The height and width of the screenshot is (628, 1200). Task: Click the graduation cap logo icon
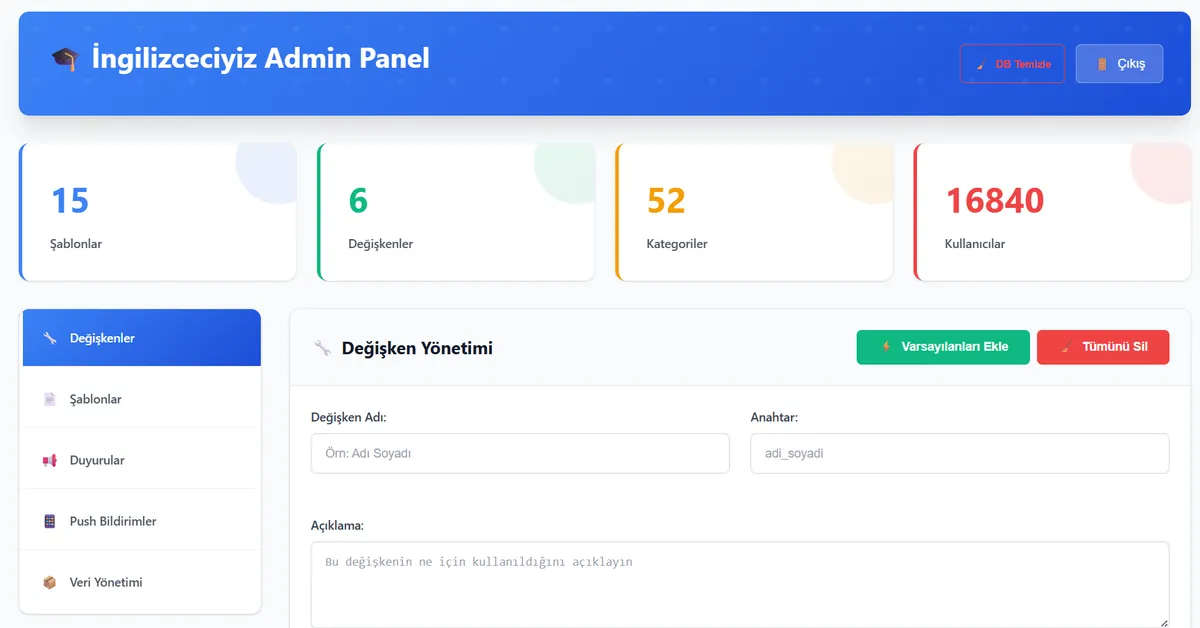(x=64, y=59)
